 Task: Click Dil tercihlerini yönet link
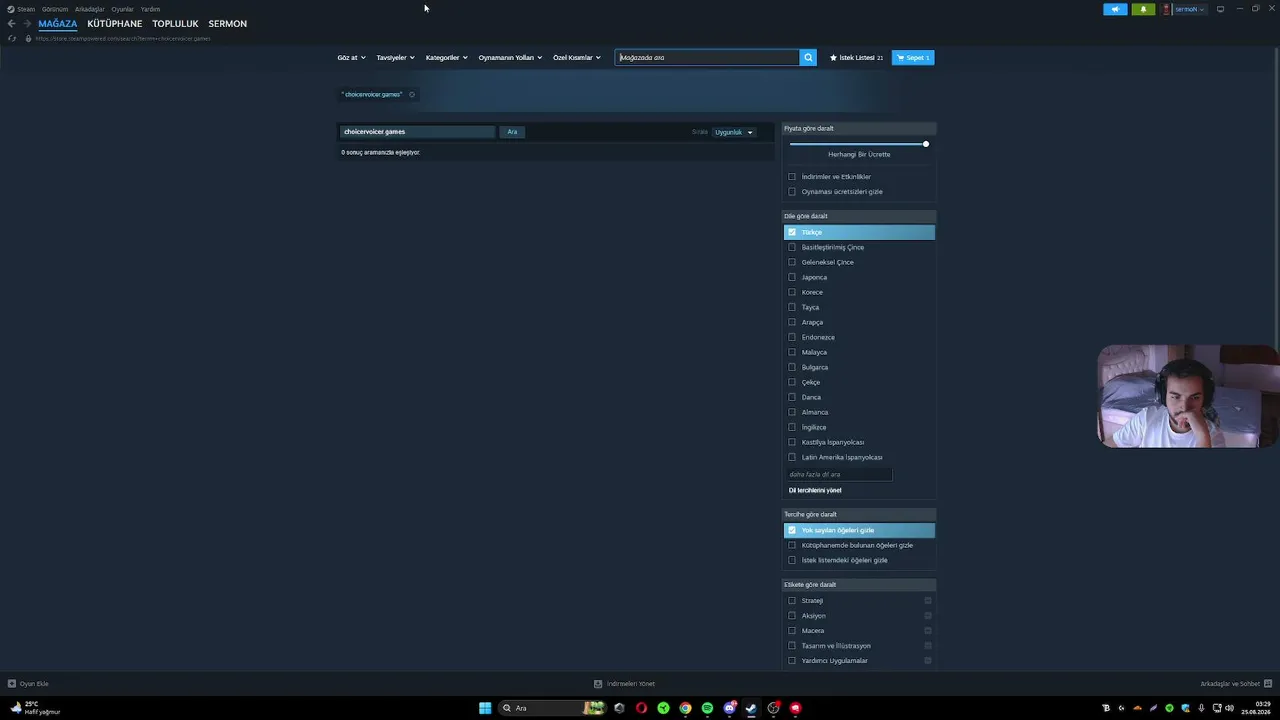(x=815, y=491)
